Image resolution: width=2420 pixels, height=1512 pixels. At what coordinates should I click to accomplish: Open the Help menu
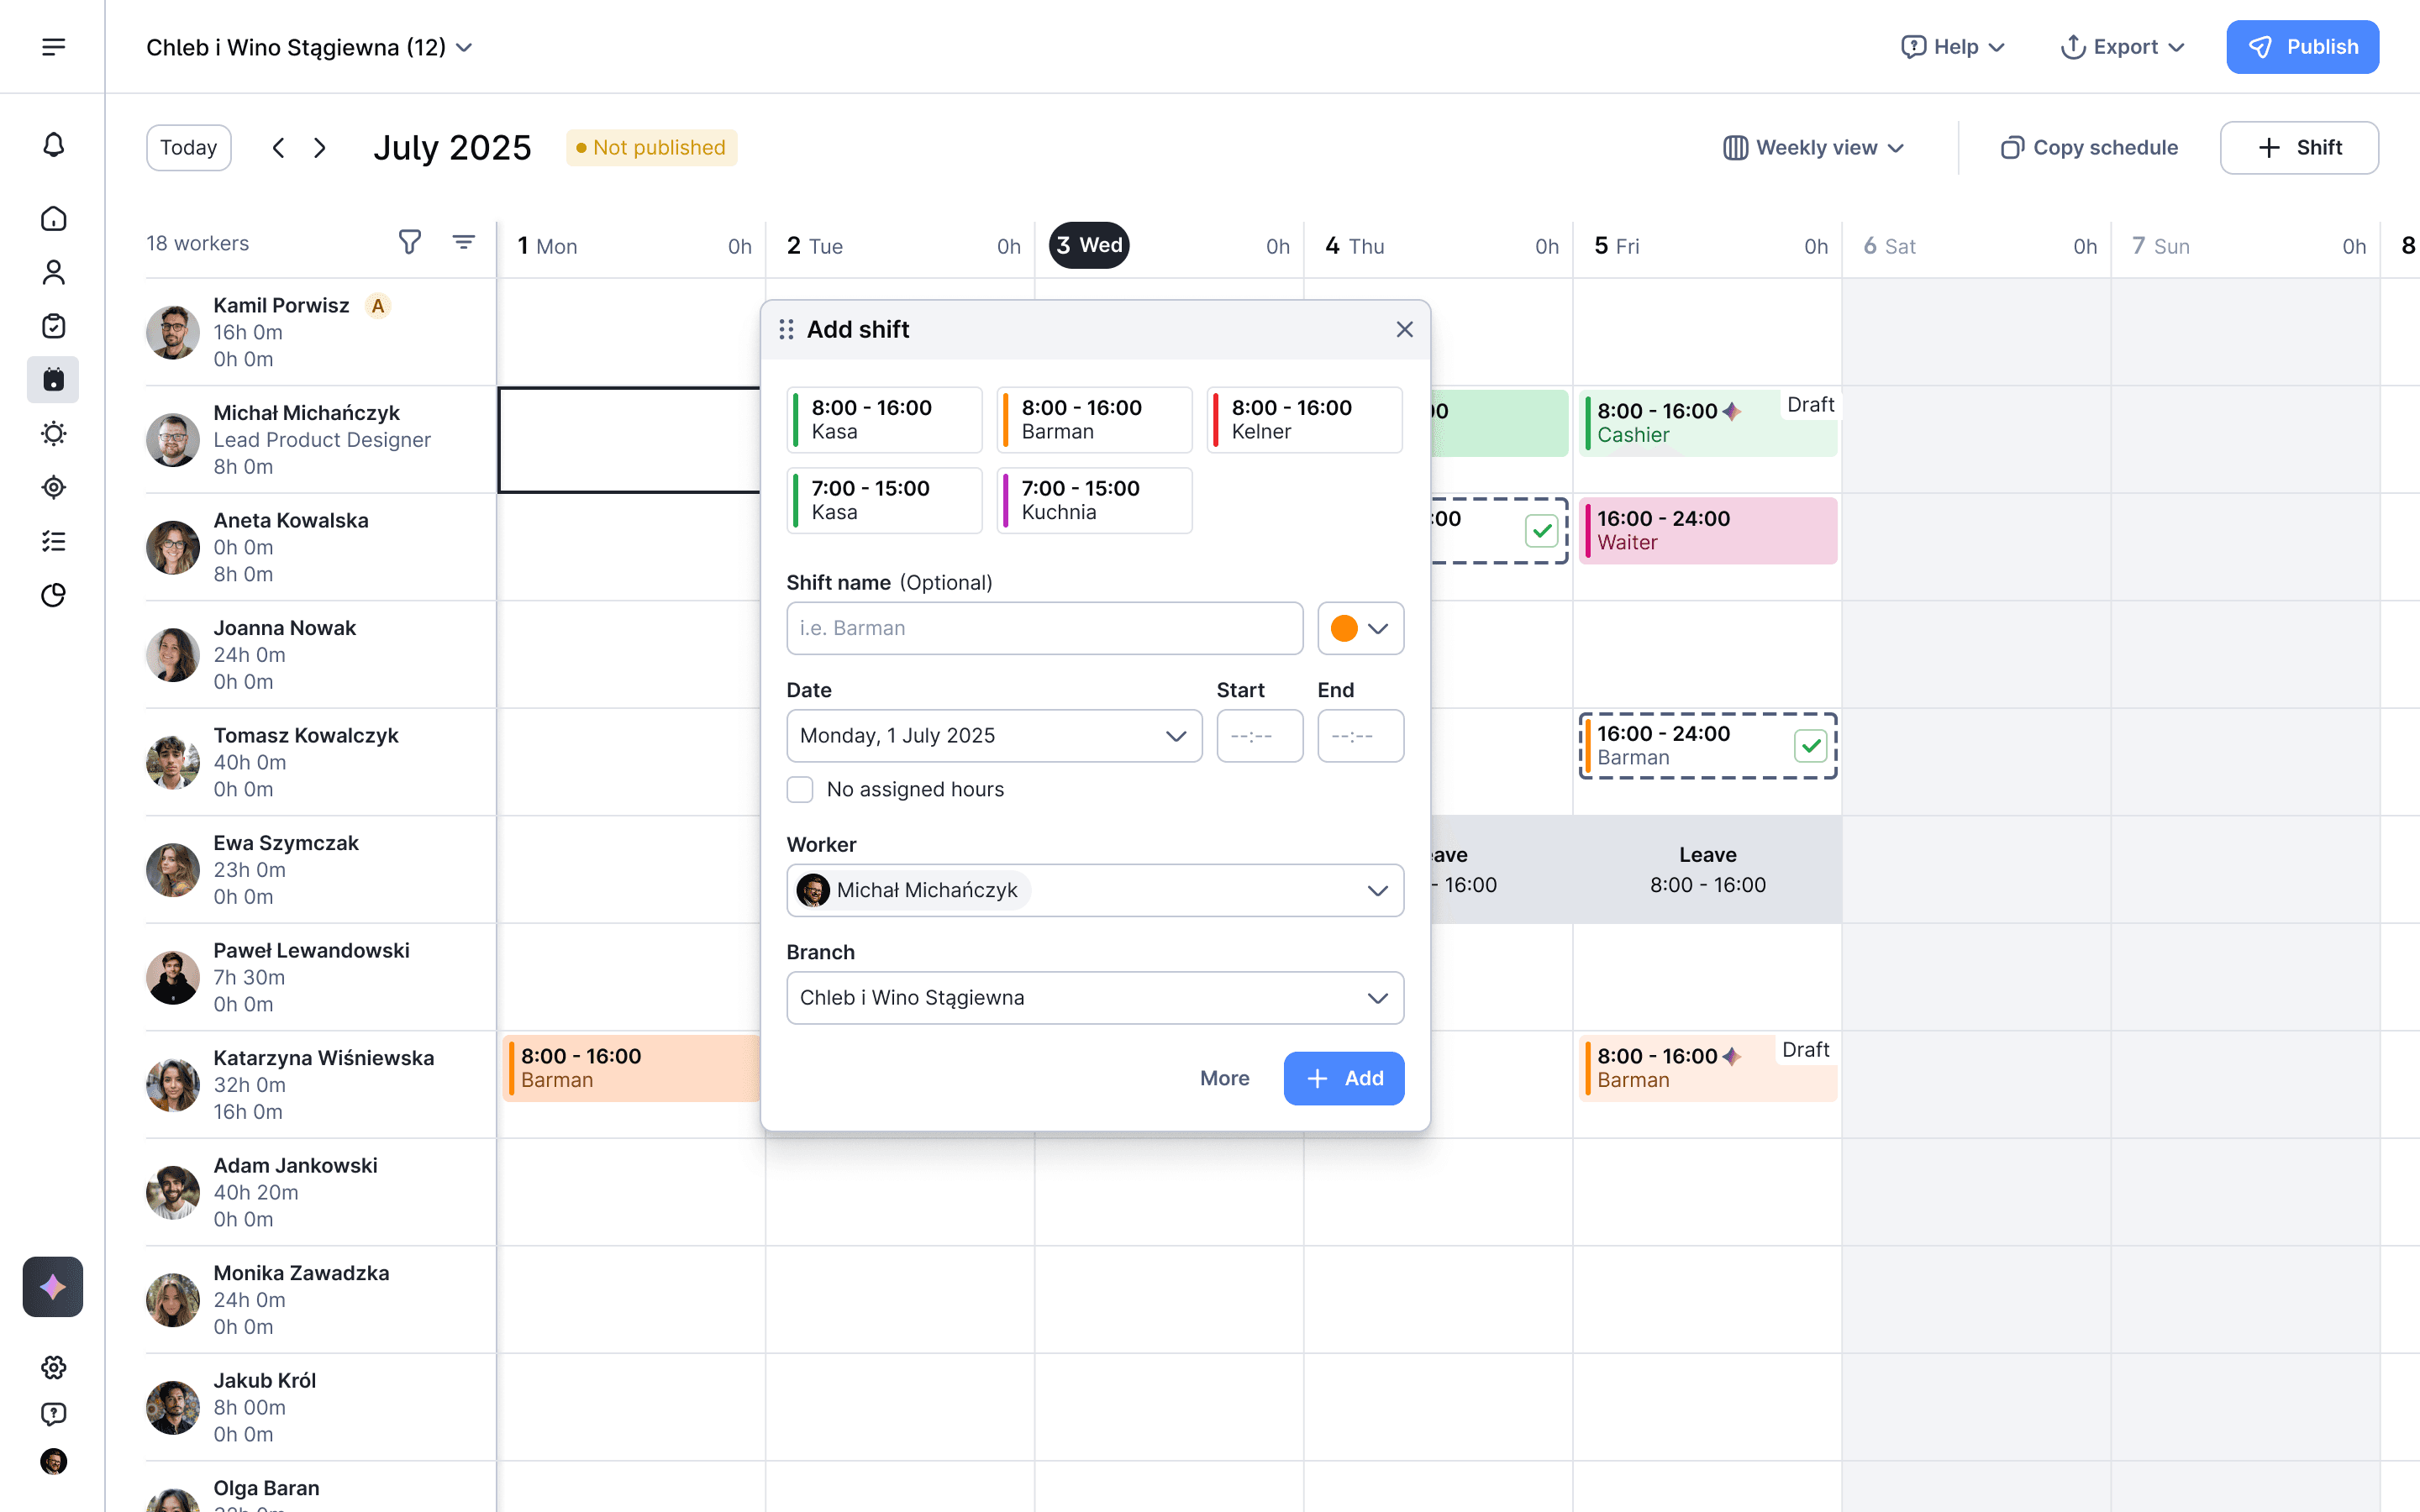tap(1953, 47)
